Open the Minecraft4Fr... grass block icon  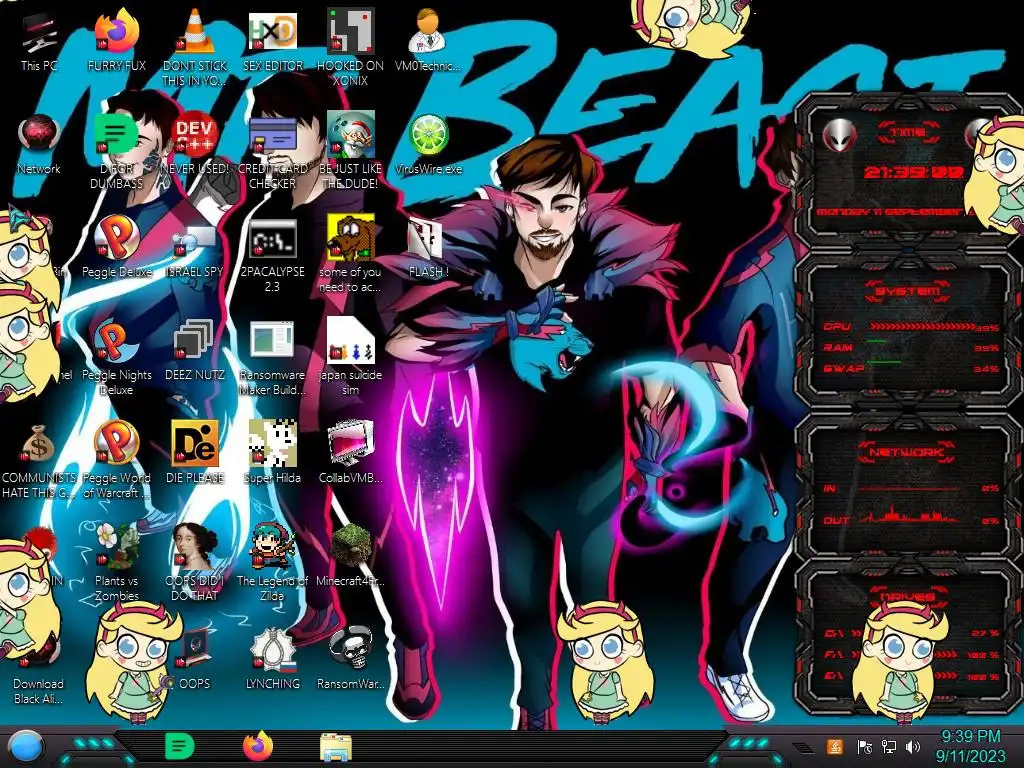click(x=351, y=555)
